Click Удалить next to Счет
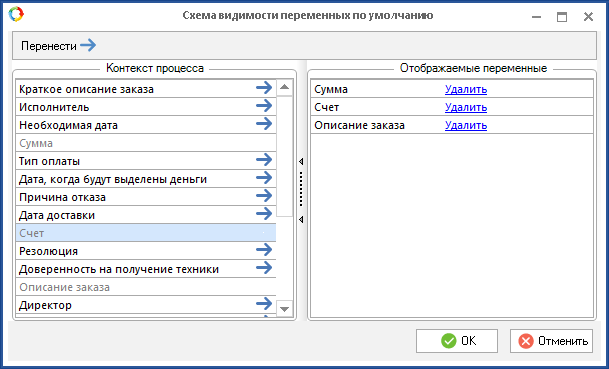Viewport: 609px width, 369px height. 466,107
